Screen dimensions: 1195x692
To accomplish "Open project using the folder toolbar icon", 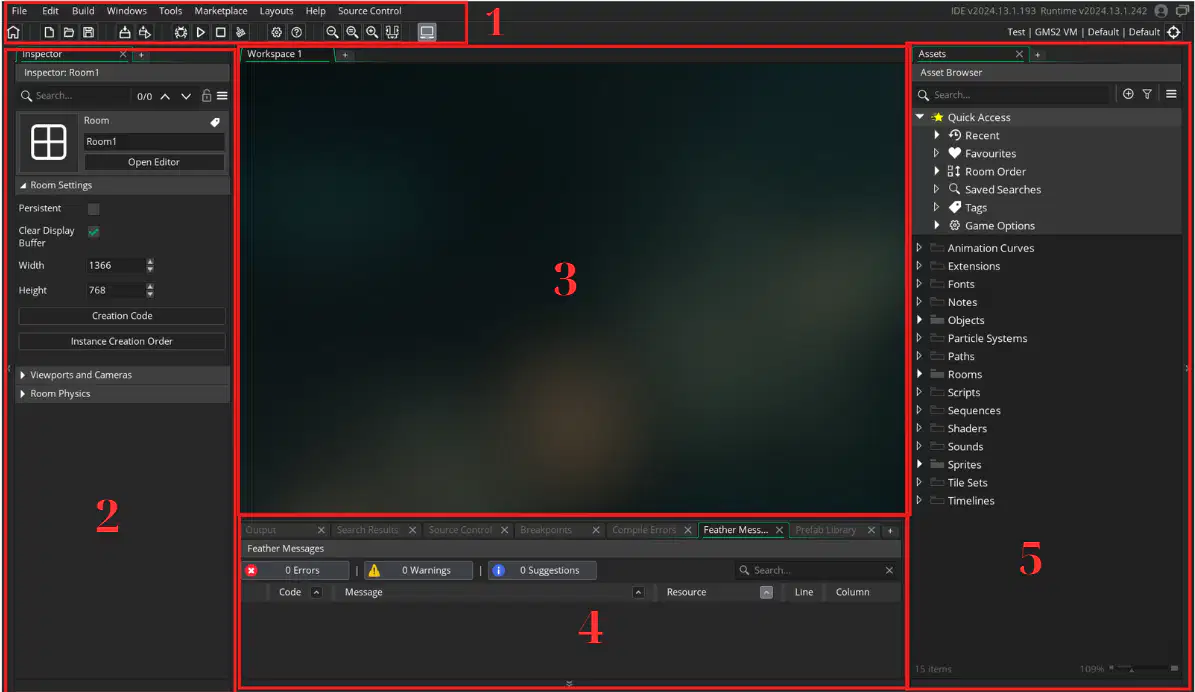I will [x=69, y=32].
